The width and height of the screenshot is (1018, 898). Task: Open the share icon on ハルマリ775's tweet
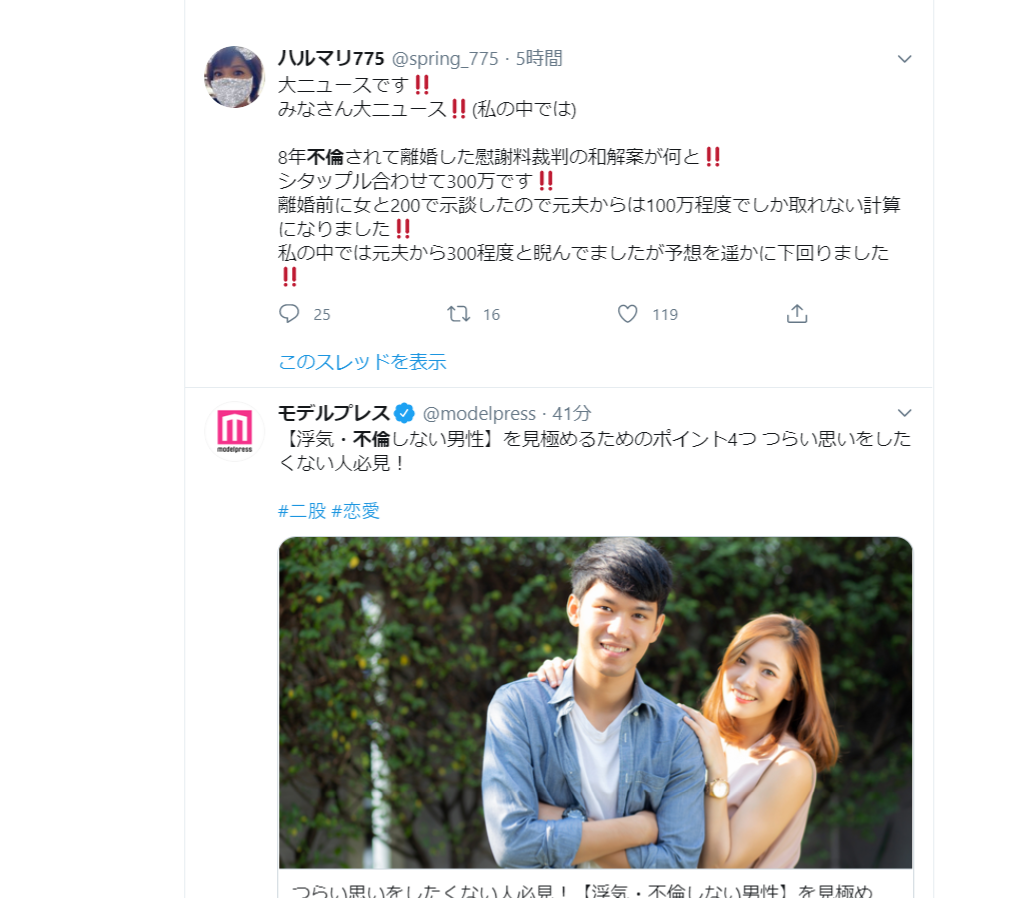coord(796,313)
